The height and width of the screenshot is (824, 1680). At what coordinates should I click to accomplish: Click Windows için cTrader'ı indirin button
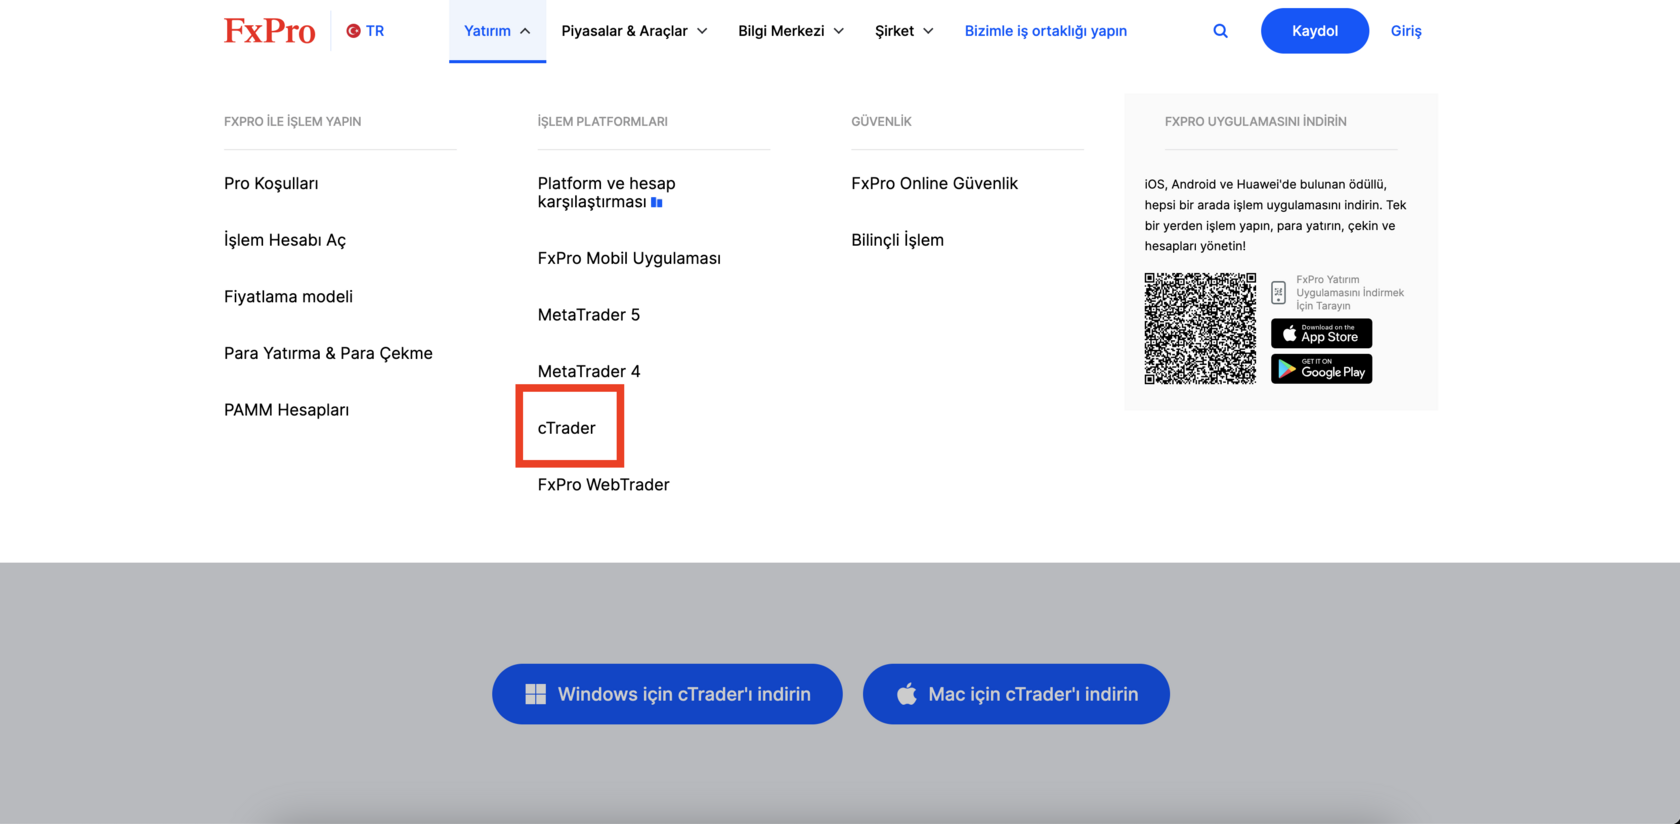(x=667, y=694)
